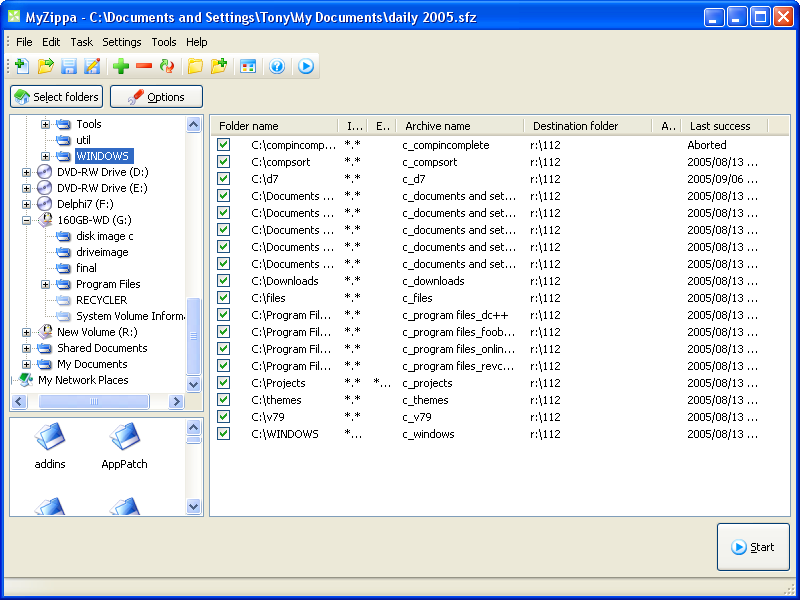Open the Tools menu
800x600 pixels.
pos(164,42)
